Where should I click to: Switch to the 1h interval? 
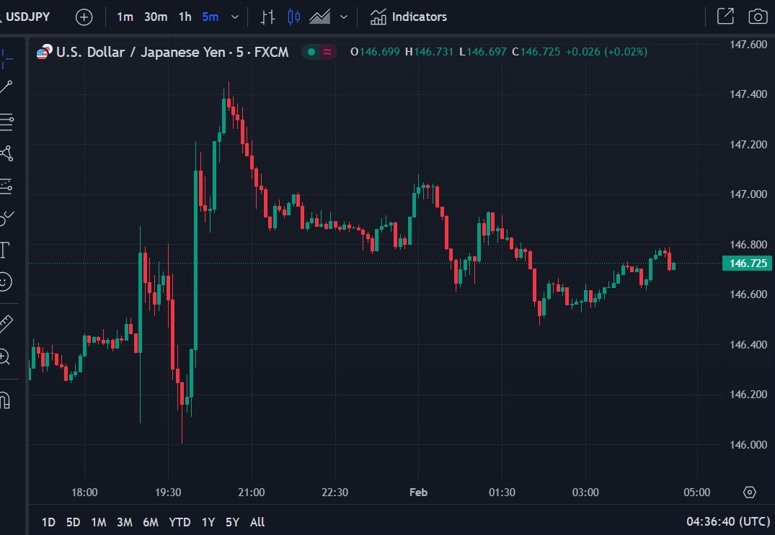(x=185, y=17)
